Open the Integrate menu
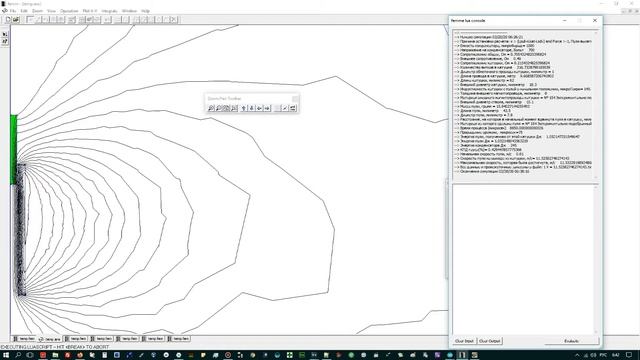 click(x=109, y=11)
